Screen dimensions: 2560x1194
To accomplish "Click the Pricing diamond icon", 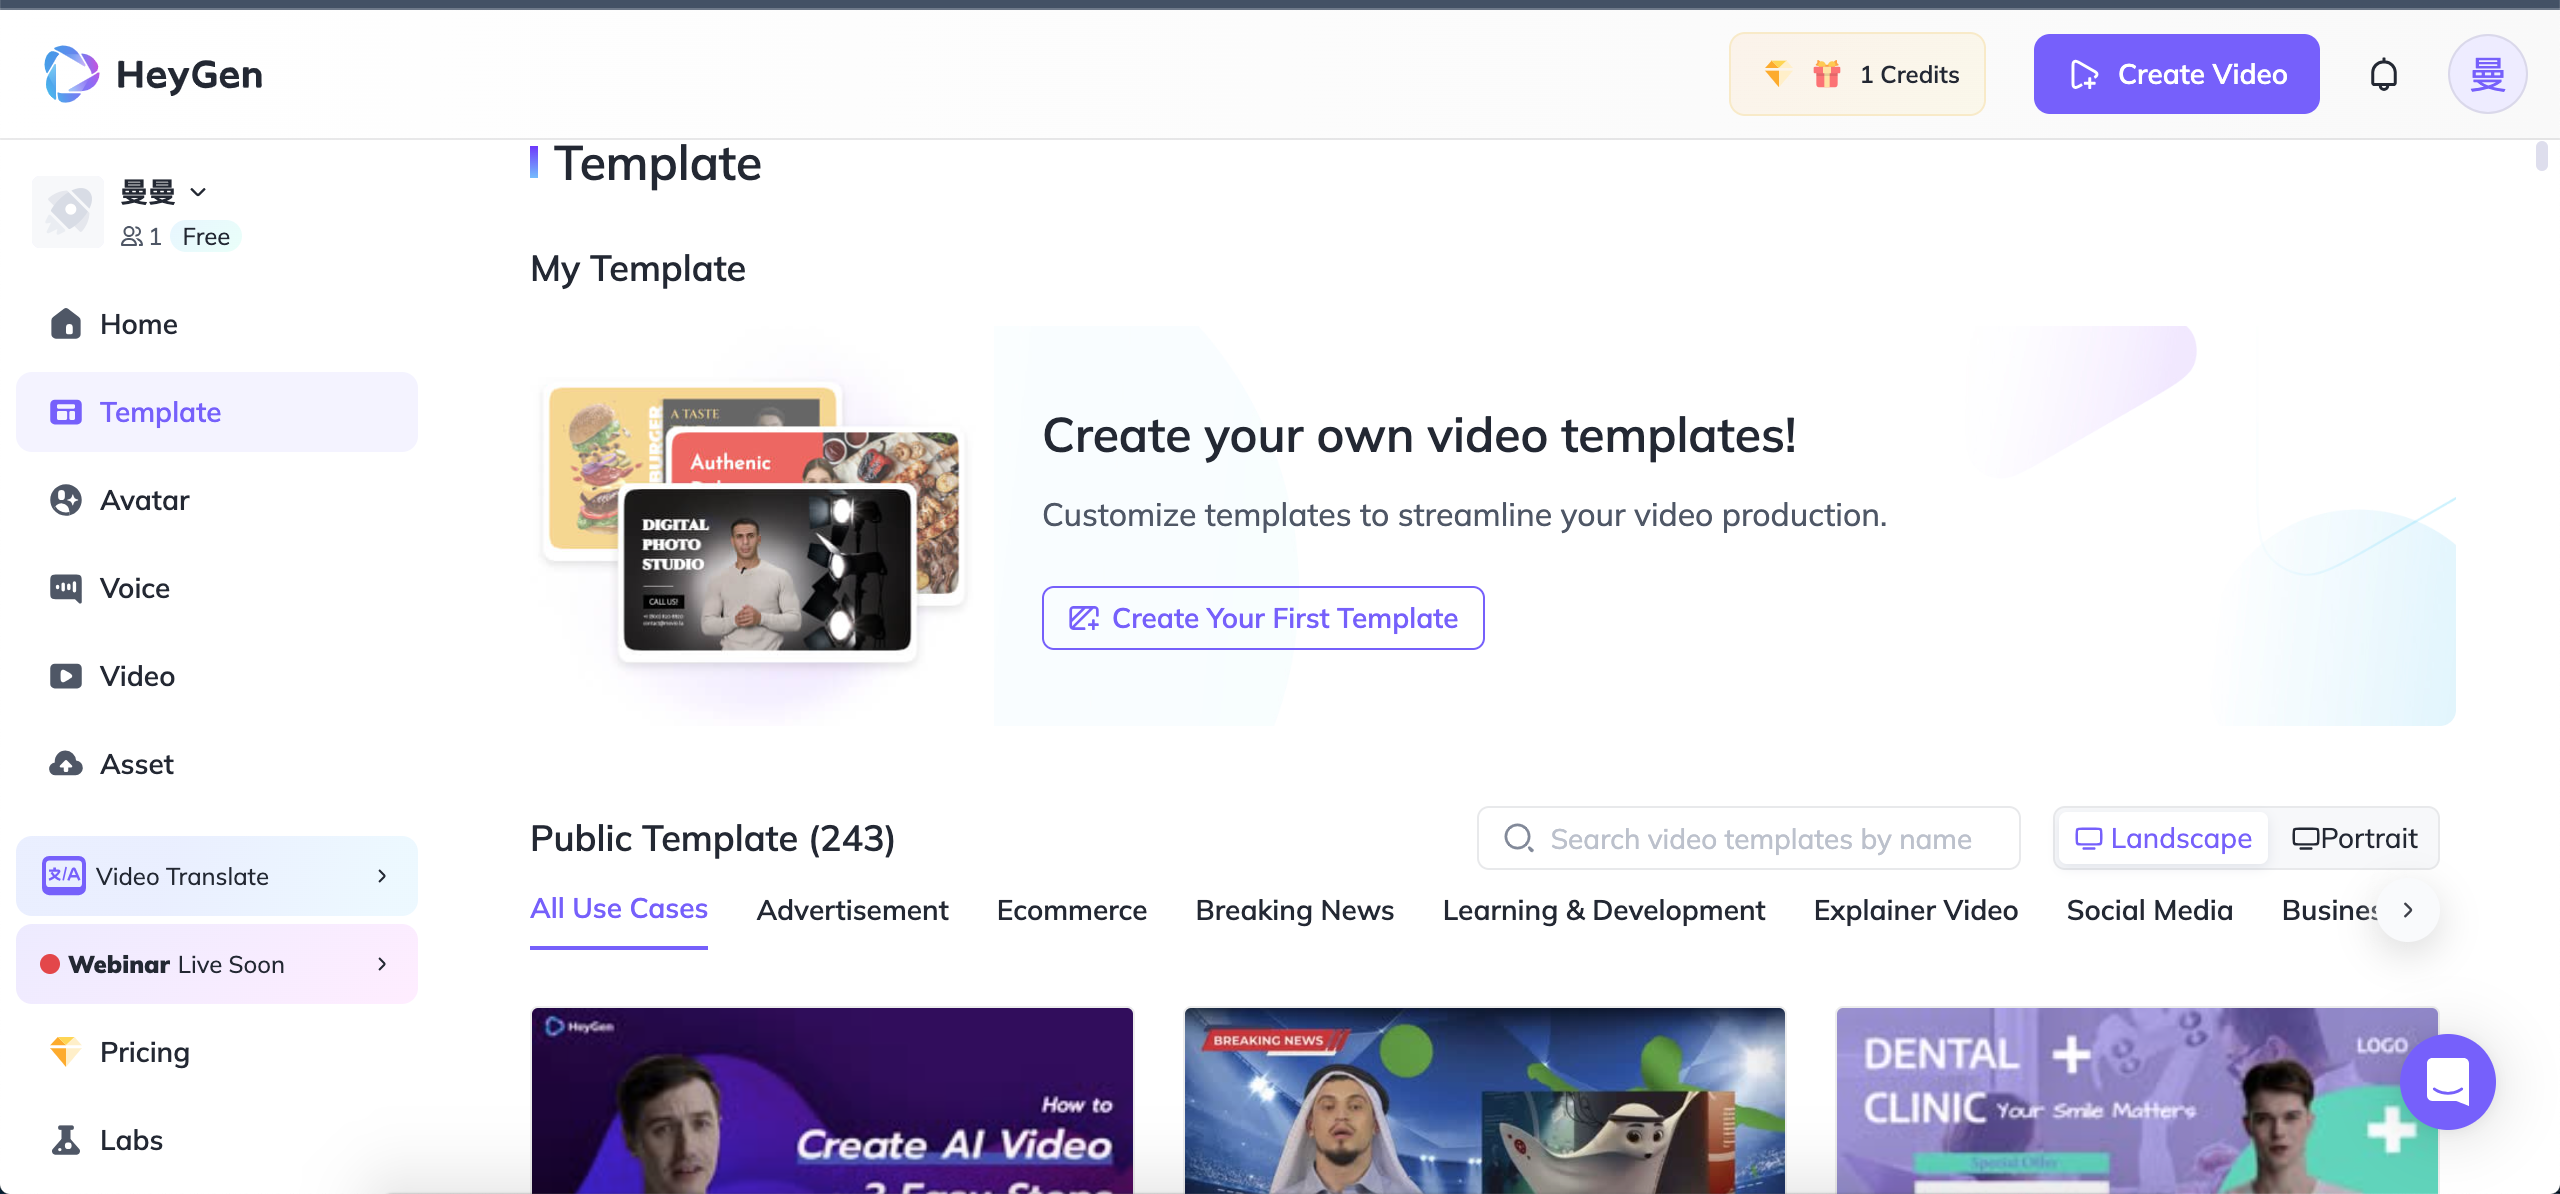I will 66,1052.
